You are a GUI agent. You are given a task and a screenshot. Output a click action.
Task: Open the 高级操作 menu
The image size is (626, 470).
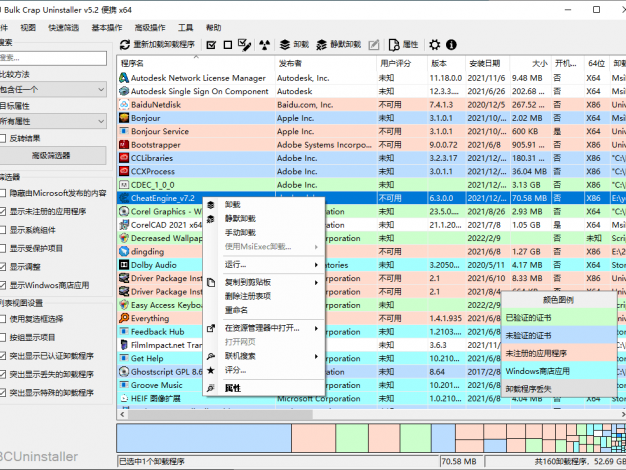tap(150, 28)
